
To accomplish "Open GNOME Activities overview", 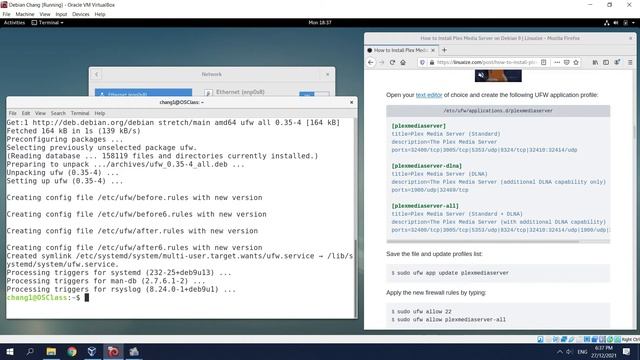I will click(14, 23).
